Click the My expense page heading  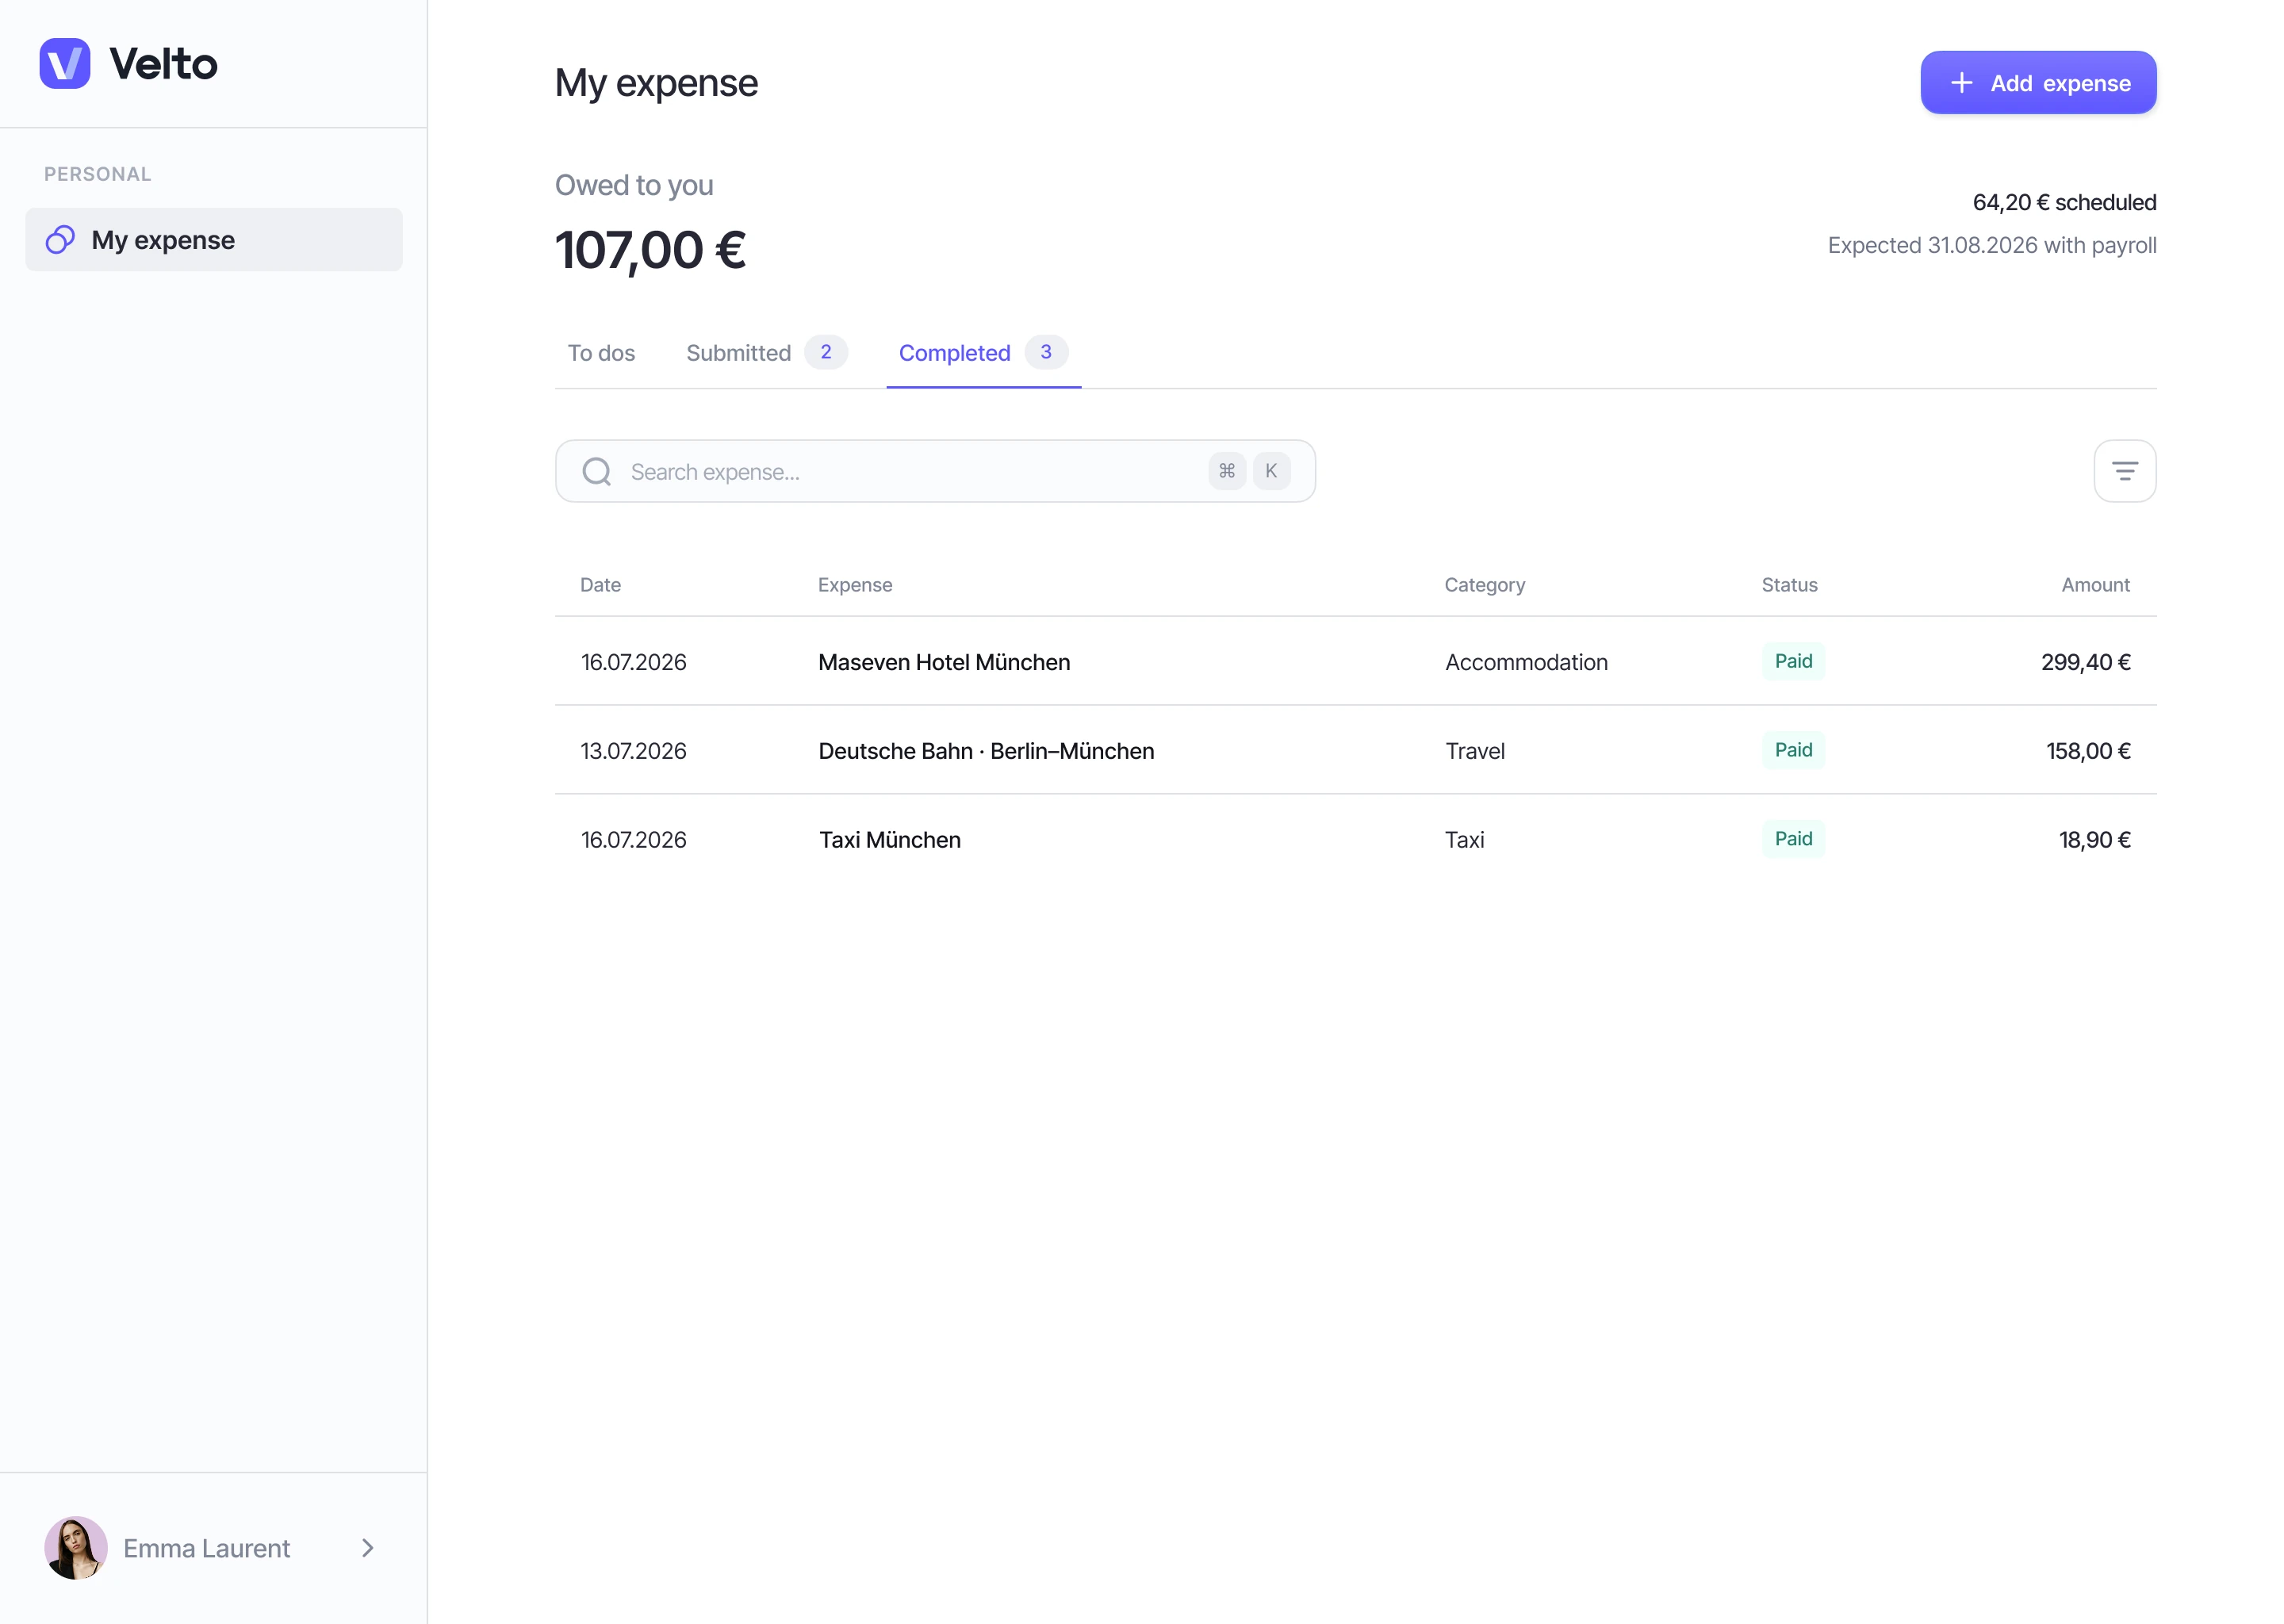tap(656, 83)
